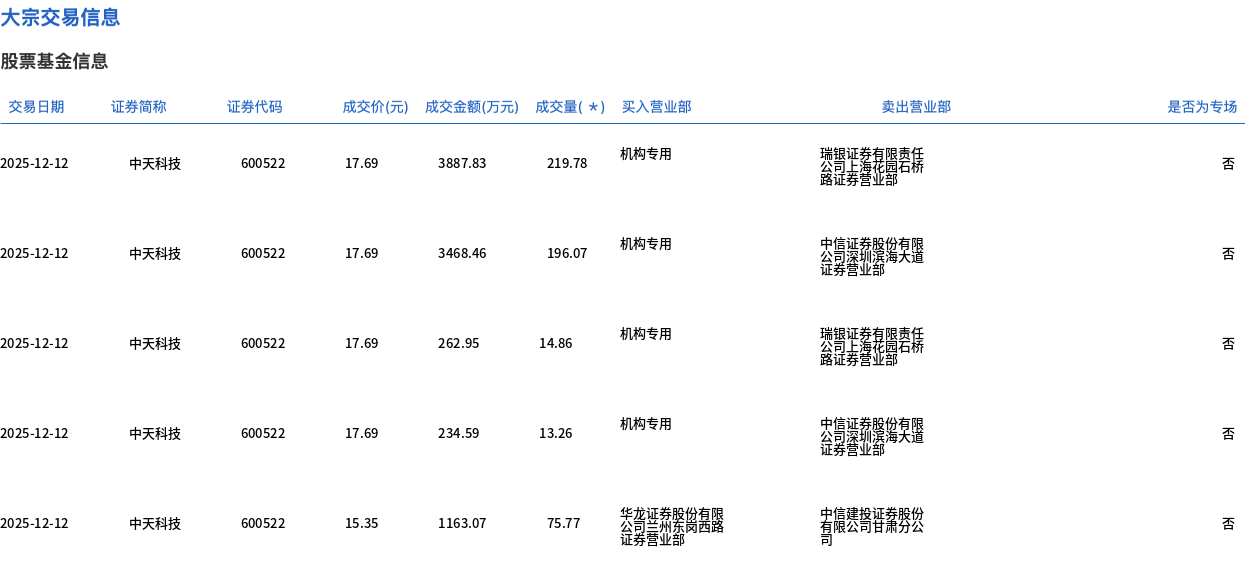This screenshot has width=1245, height=574.
Task: Click 否 in the 1163.07 row
Action: pyautogui.click(x=1228, y=523)
